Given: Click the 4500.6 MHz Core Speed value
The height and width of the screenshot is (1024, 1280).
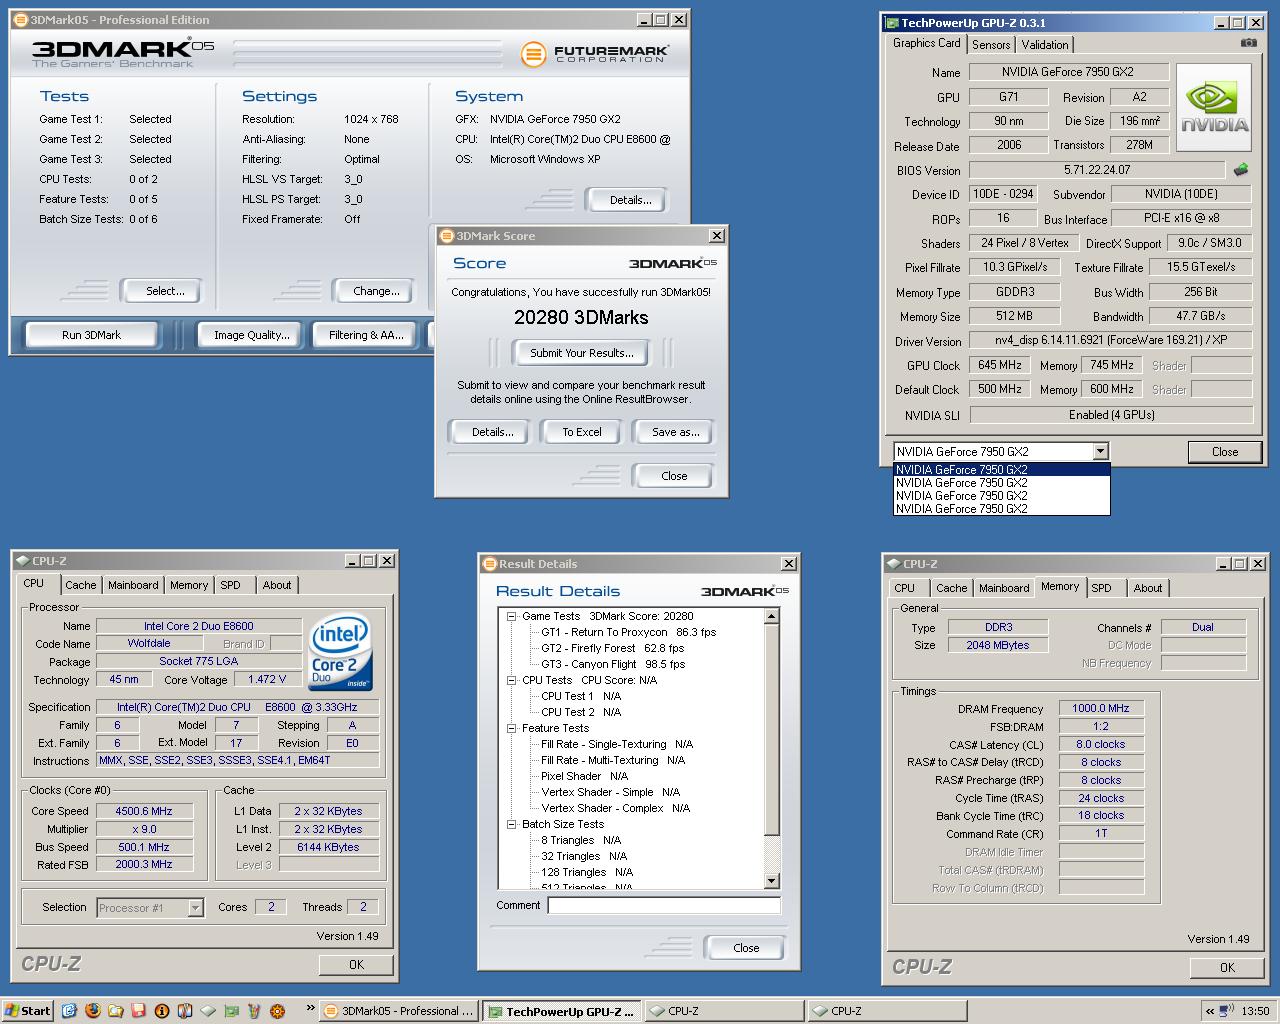Looking at the screenshot, I should (144, 811).
